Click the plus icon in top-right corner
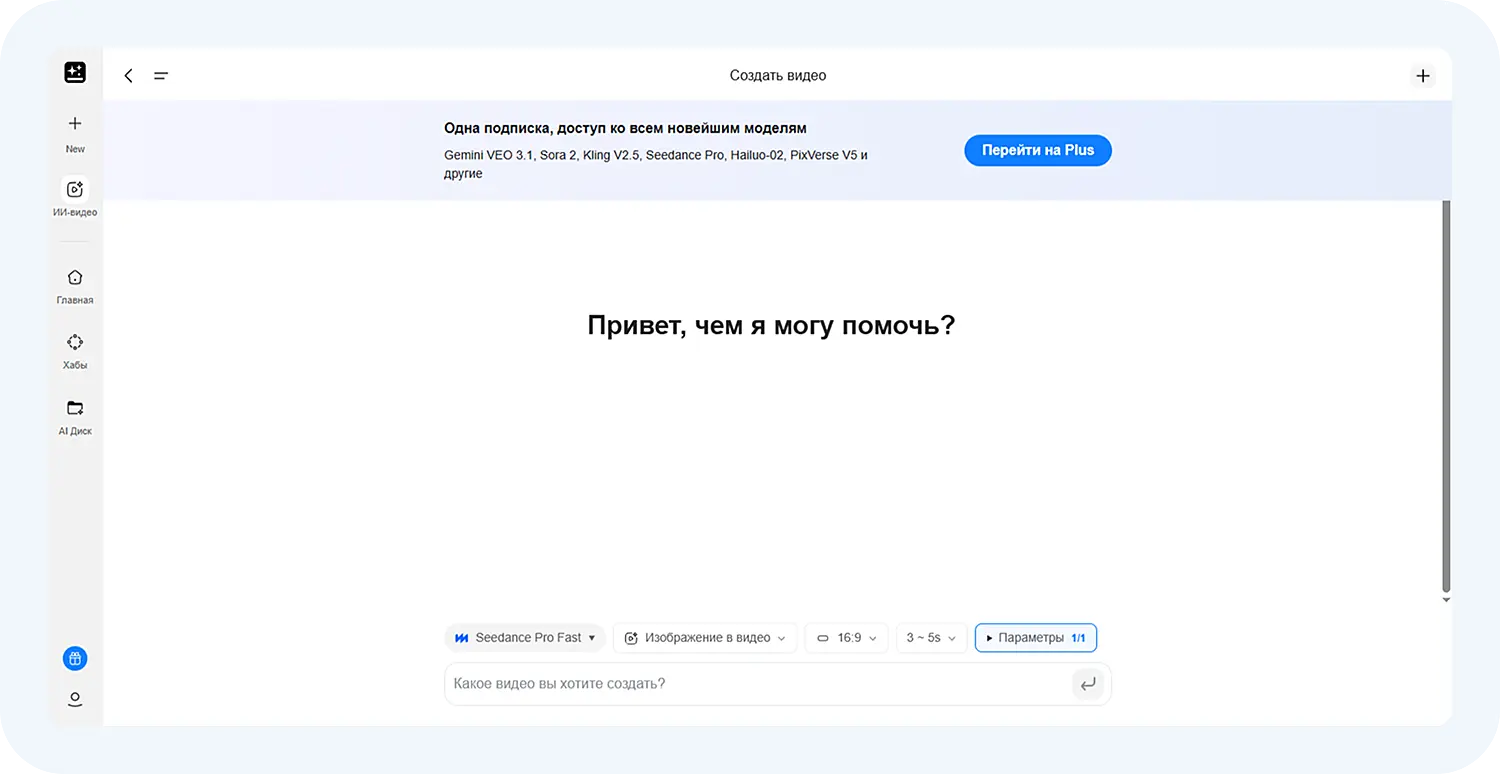Viewport: 1500px width, 774px height. tap(1423, 75)
